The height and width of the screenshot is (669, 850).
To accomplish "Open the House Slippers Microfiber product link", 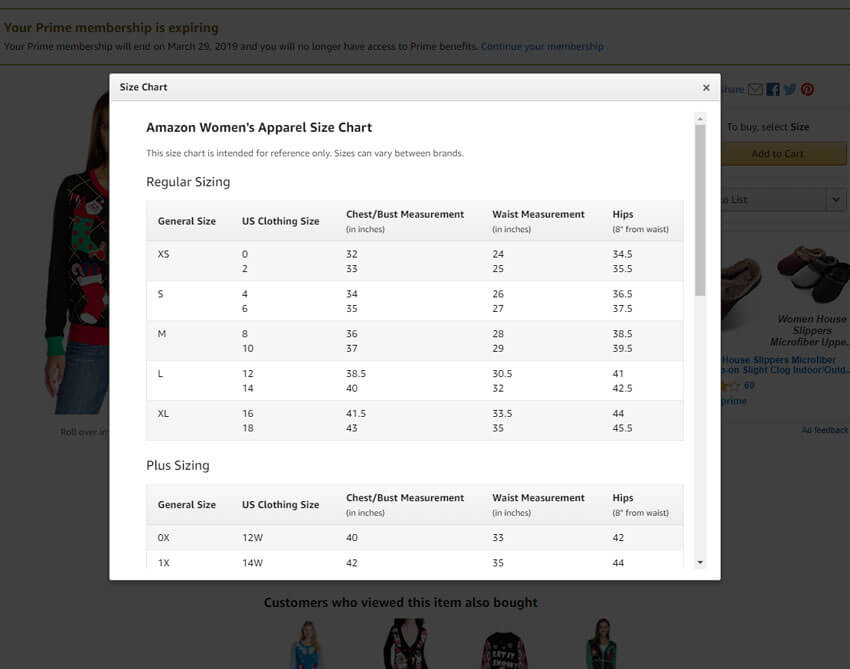I will (x=785, y=365).
